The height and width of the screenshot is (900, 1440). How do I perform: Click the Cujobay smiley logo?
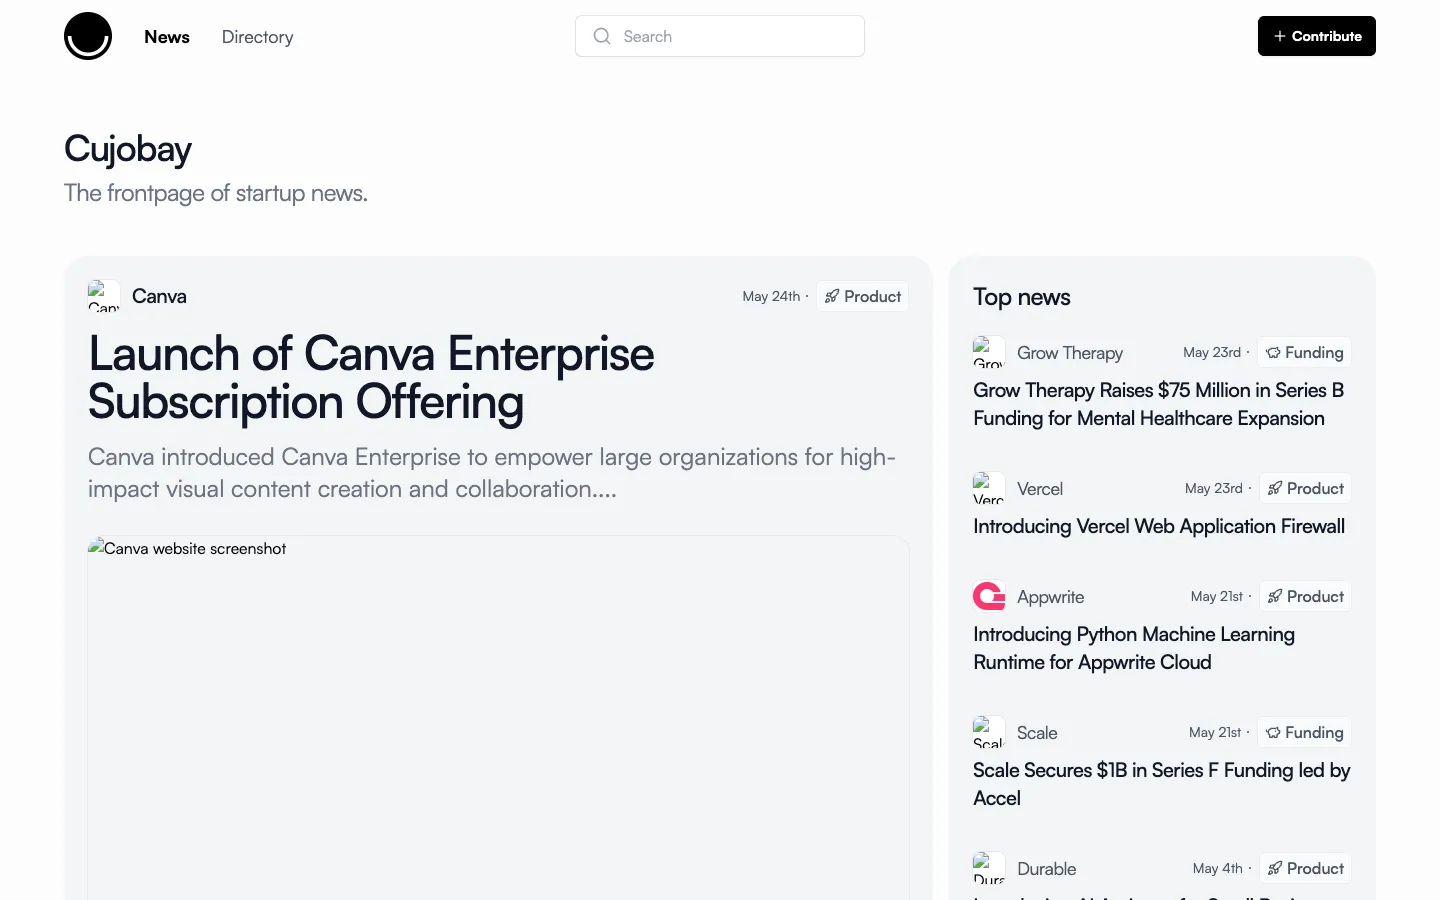(88, 36)
